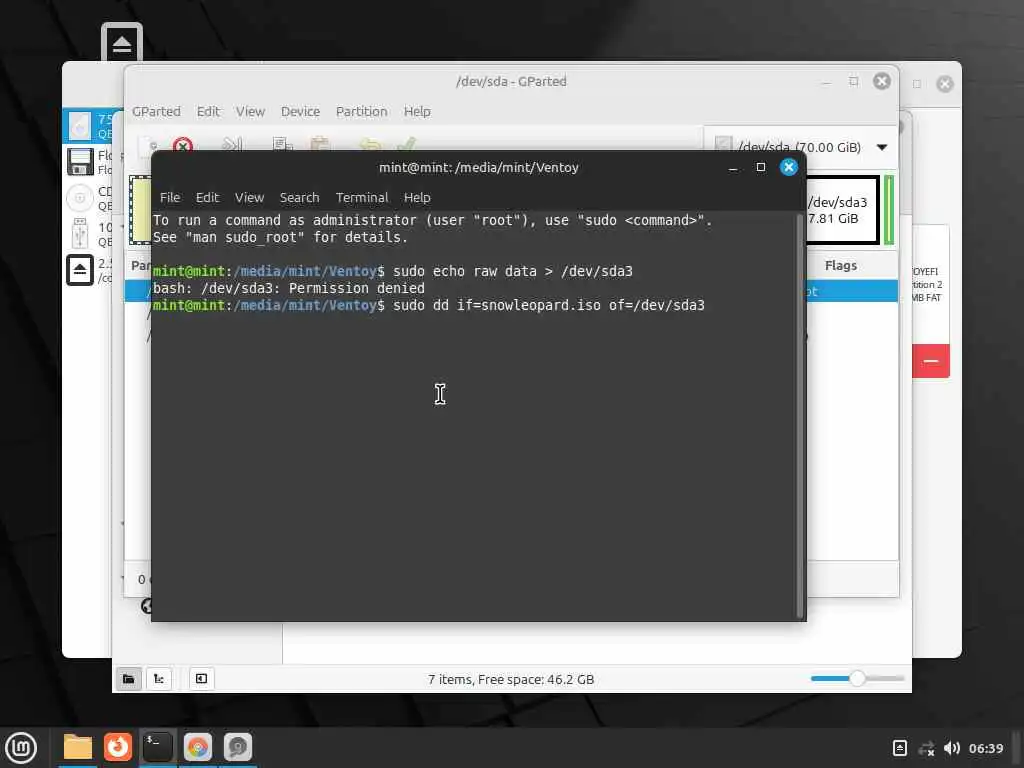This screenshot has height=768, width=1024.
Task: Click the copy partition icon in GParted
Action: [282, 144]
